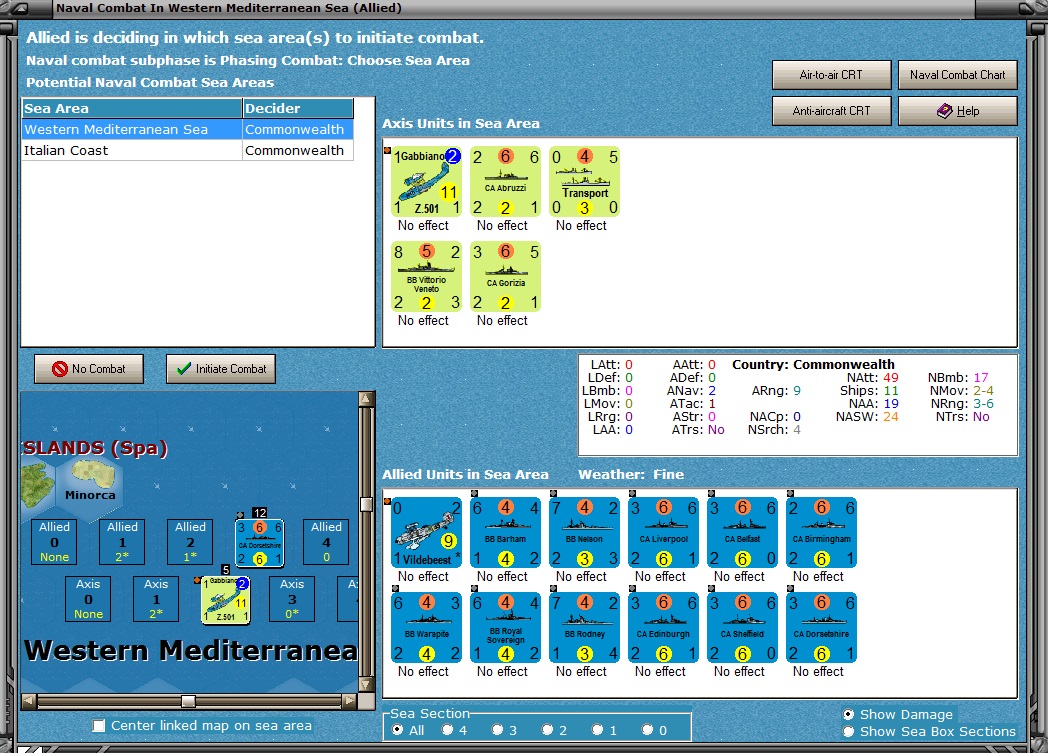Select the BB Warspite battleship counter
This screenshot has width=1048, height=753.
click(x=426, y=627)
